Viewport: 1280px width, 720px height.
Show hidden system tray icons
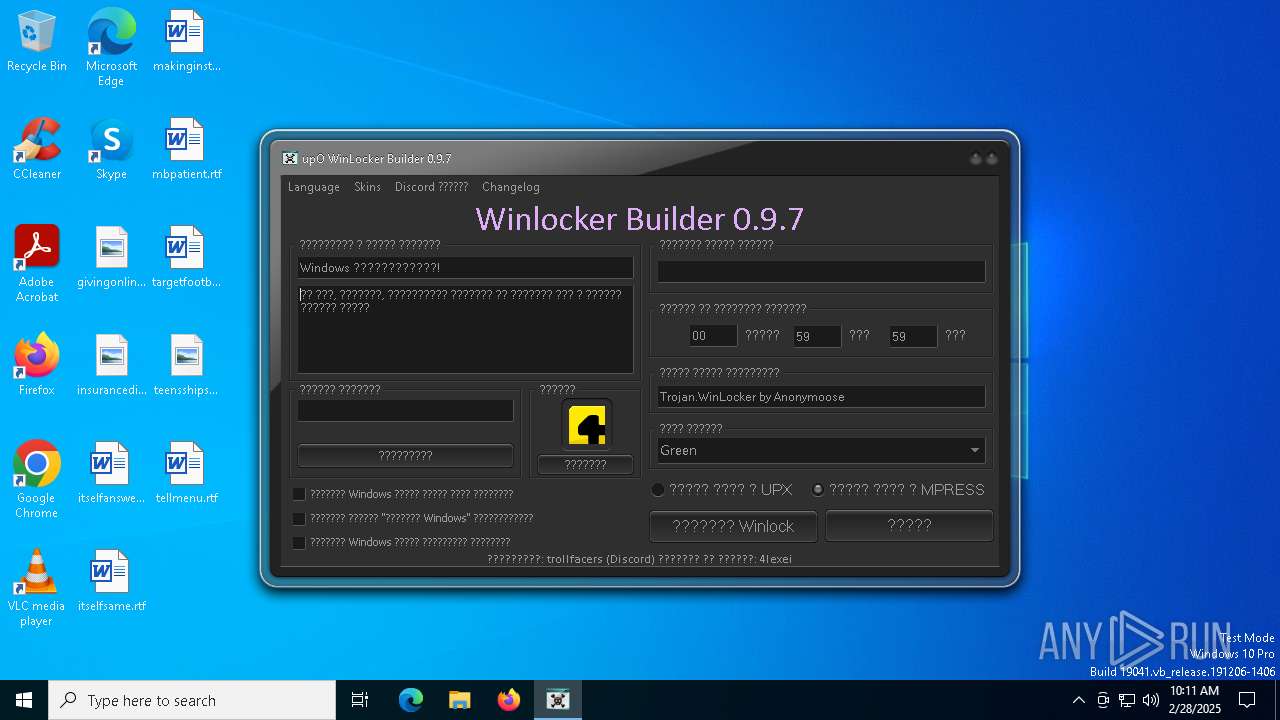click(1078, 700)
